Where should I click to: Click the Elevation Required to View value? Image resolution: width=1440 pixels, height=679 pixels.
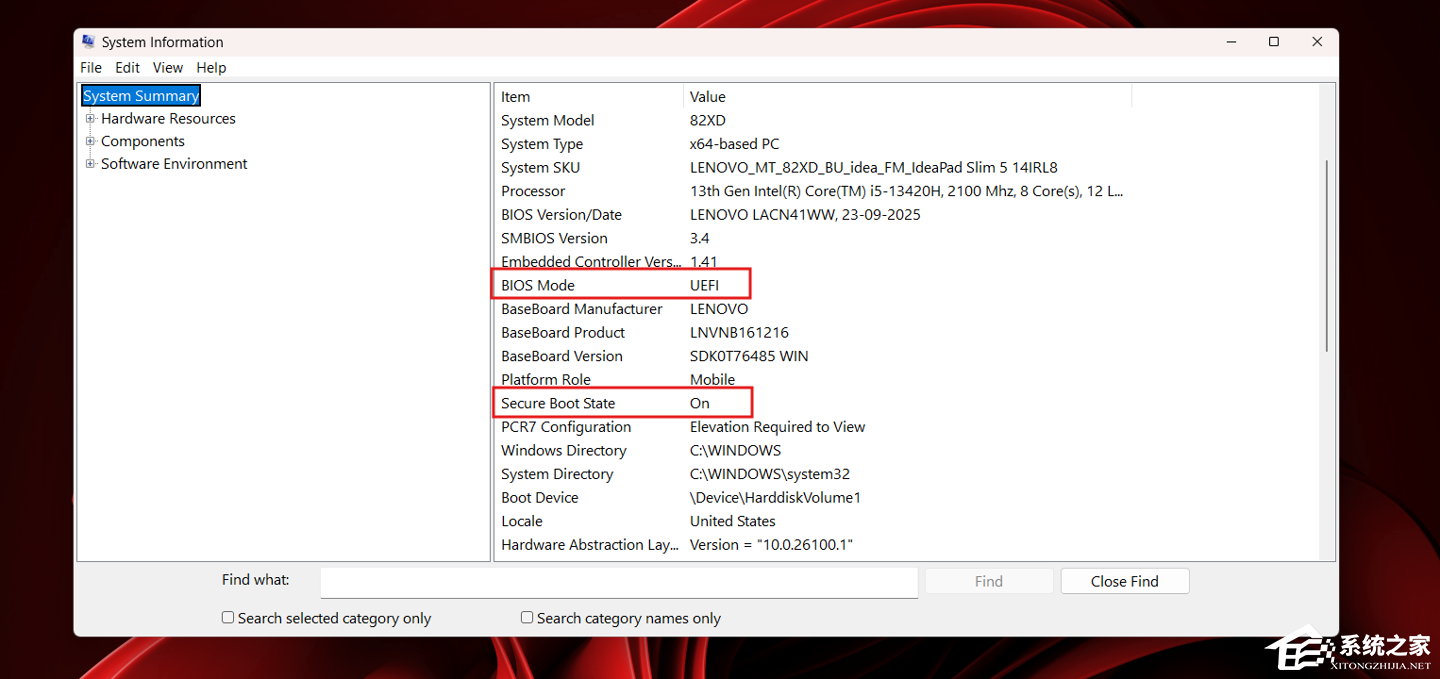[x=777, y=427]
